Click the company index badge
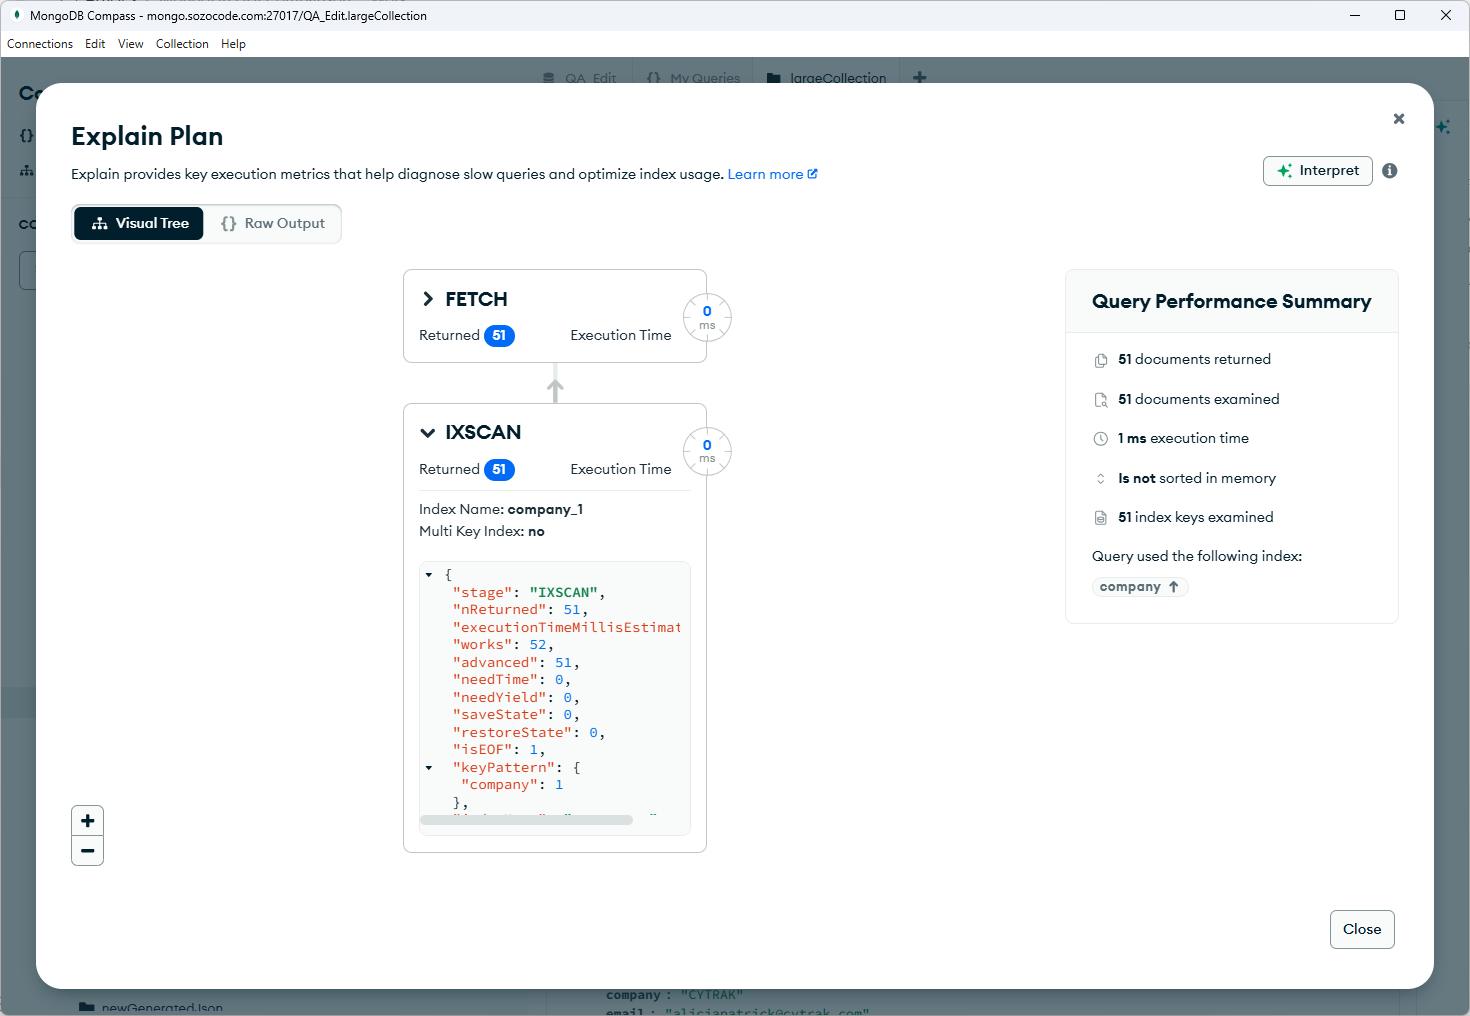The height and width of the screenshot is (1016, 1470). 1140,587
